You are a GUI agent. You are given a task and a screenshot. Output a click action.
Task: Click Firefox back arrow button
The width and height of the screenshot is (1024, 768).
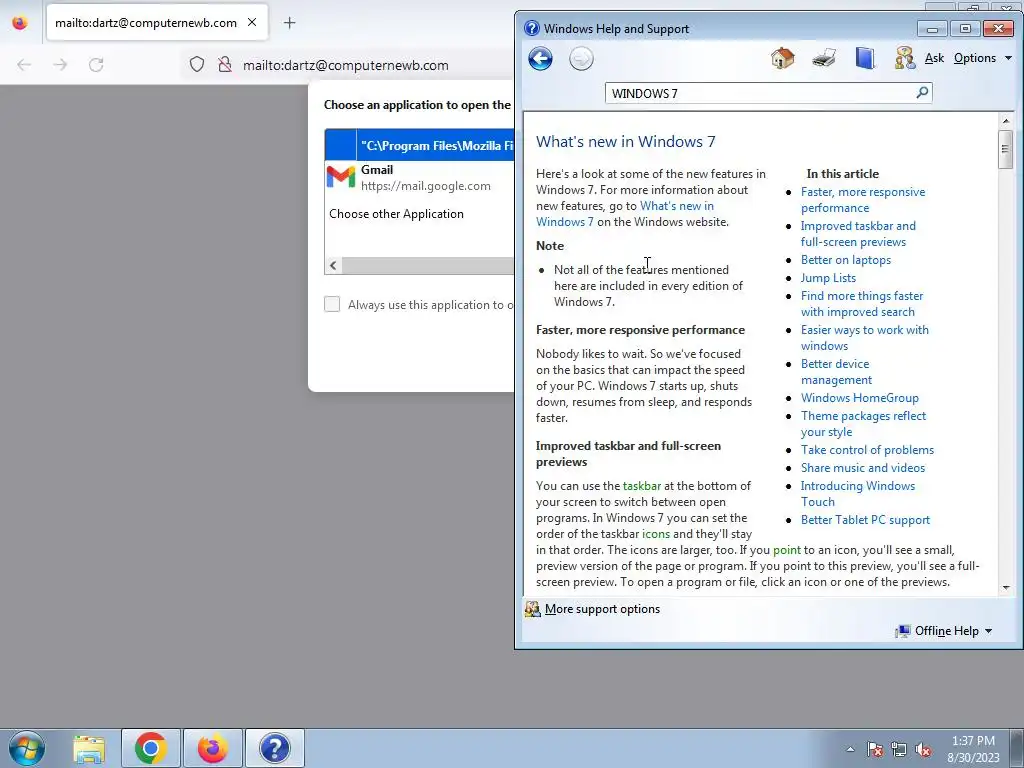tap(24, 65)
